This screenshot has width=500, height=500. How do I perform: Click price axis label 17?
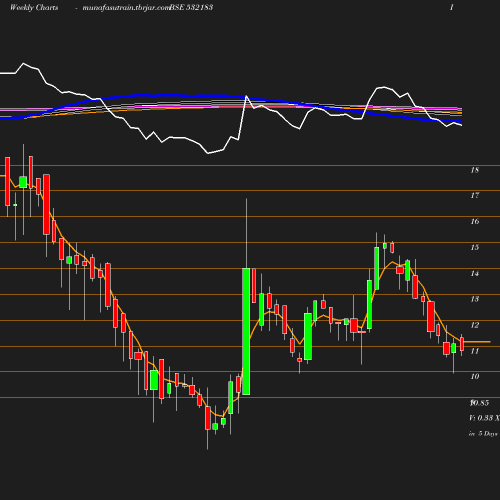click(475, 195)
